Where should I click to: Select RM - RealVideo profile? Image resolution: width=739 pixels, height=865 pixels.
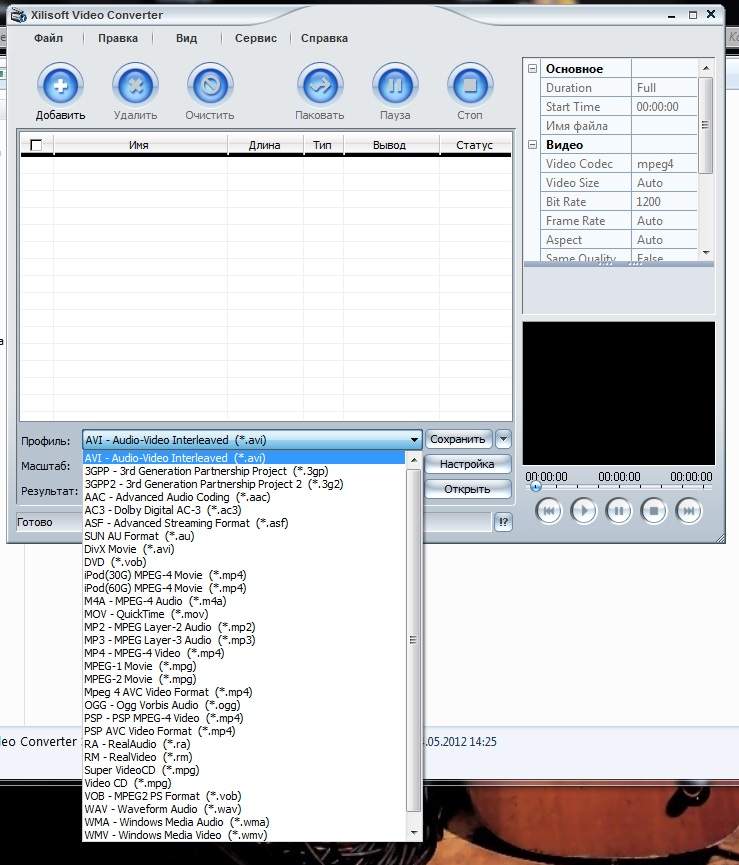click(x=243, y=757)
